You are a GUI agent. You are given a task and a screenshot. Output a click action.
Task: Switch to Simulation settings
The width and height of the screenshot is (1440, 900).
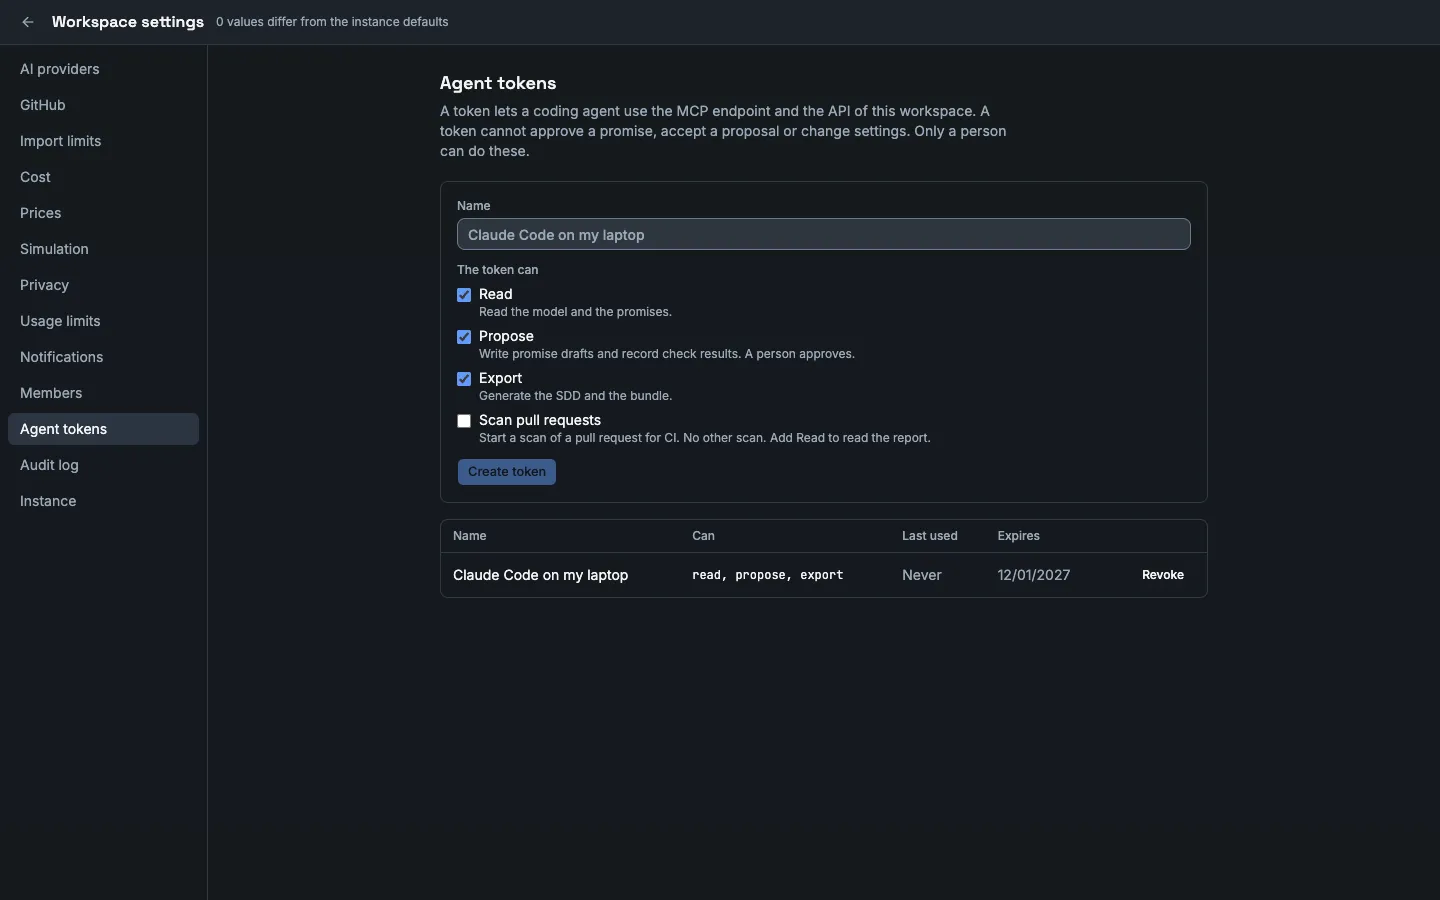click(103, 249)
